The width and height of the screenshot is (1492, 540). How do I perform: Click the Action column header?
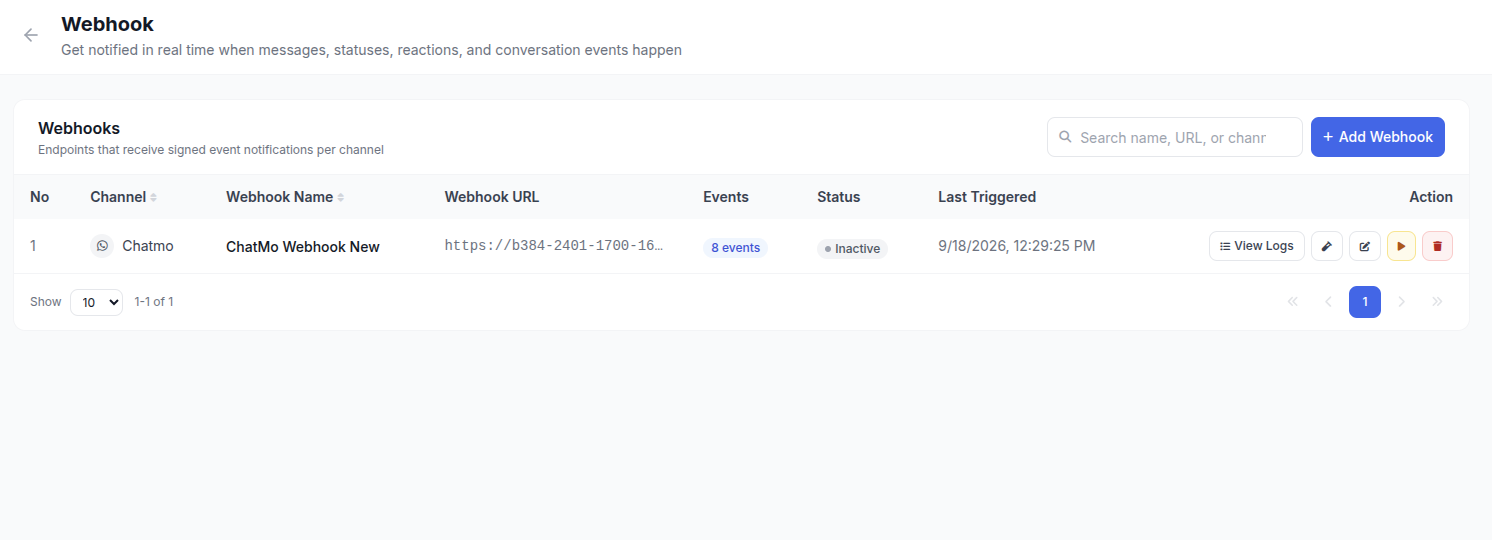pyautogui.click(x=1431, y=197)
